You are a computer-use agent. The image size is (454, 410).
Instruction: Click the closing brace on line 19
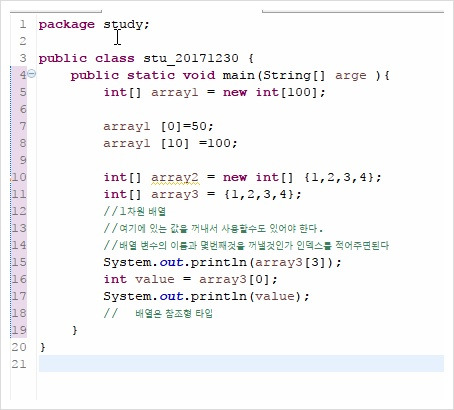click(75, 330)
